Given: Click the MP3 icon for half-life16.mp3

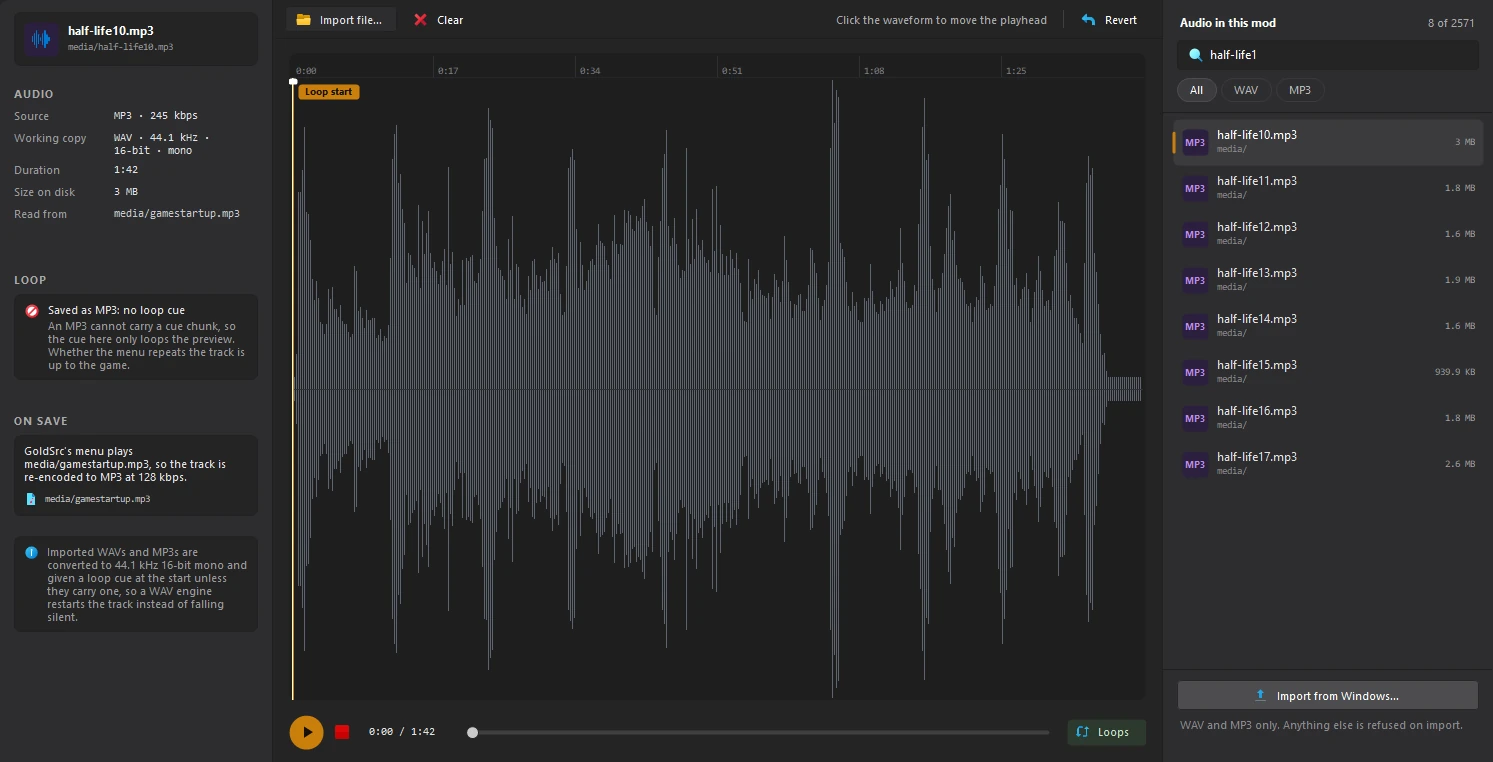Looking at the screenshot, I should point(1195,418).
